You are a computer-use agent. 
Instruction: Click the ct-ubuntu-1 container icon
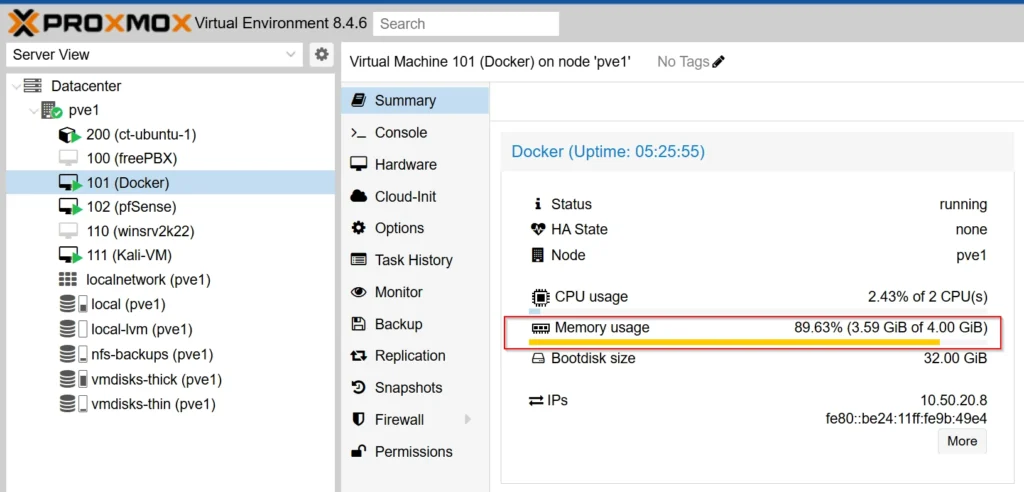pyautogui.click(x=69, y=135)
